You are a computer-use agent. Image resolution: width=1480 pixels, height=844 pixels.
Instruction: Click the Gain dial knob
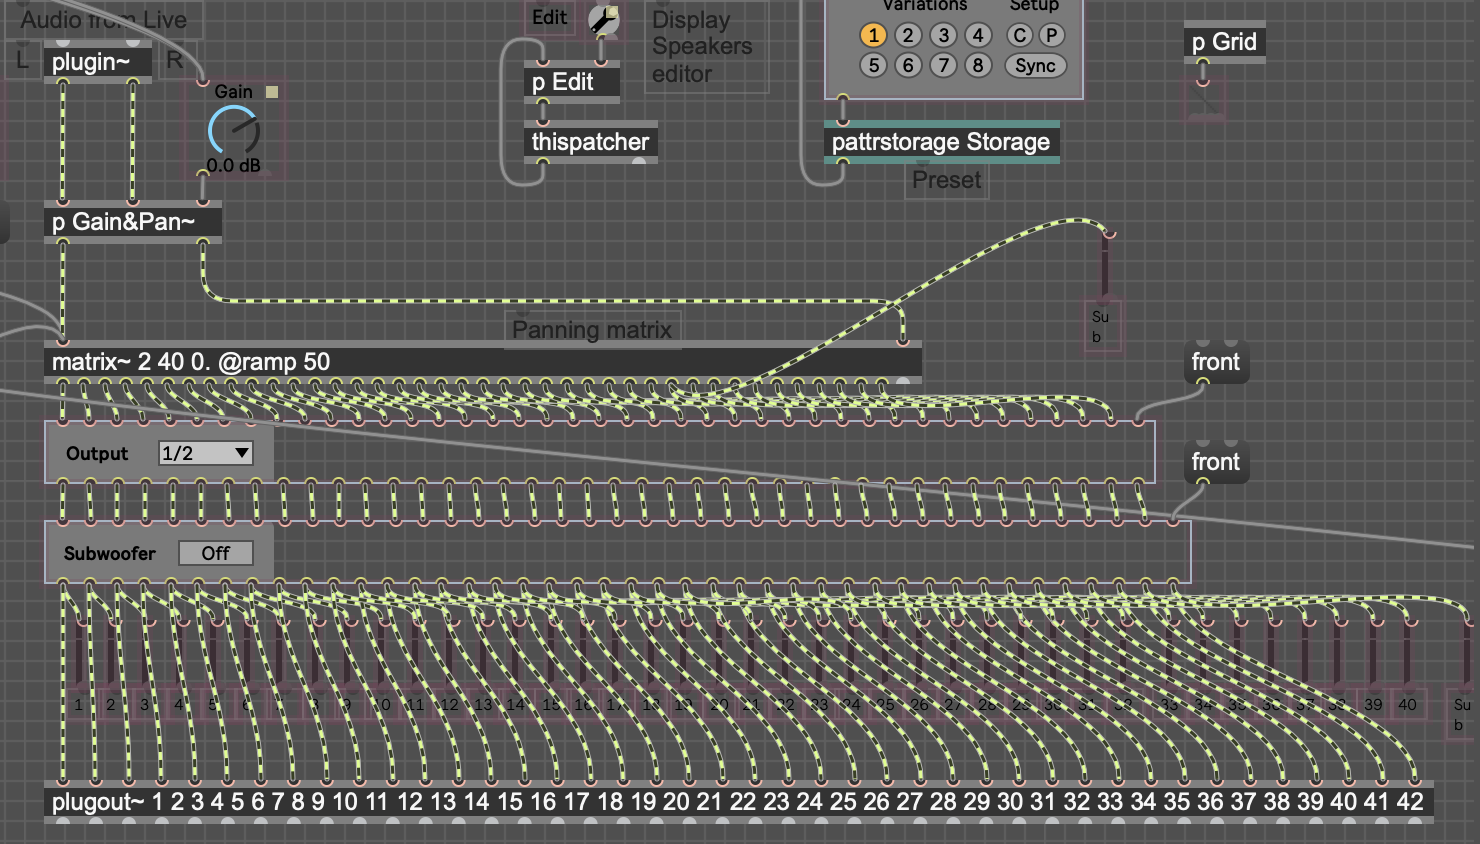coord(234,131)
